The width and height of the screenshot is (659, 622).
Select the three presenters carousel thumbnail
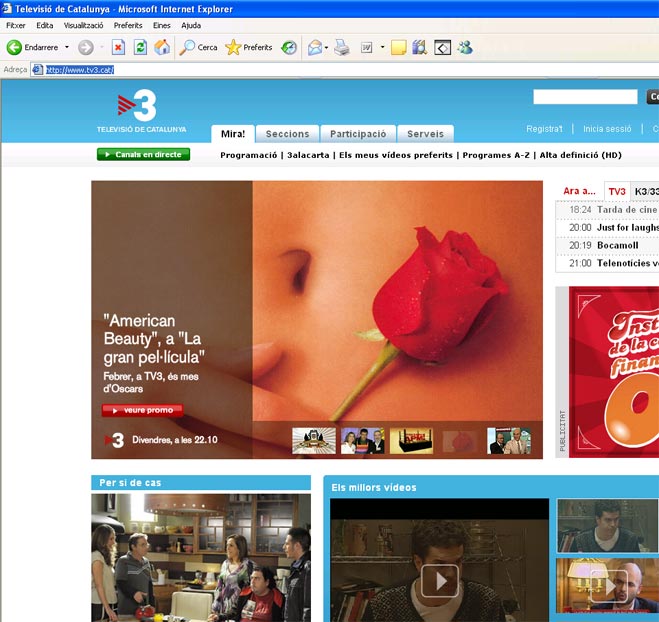363,441
